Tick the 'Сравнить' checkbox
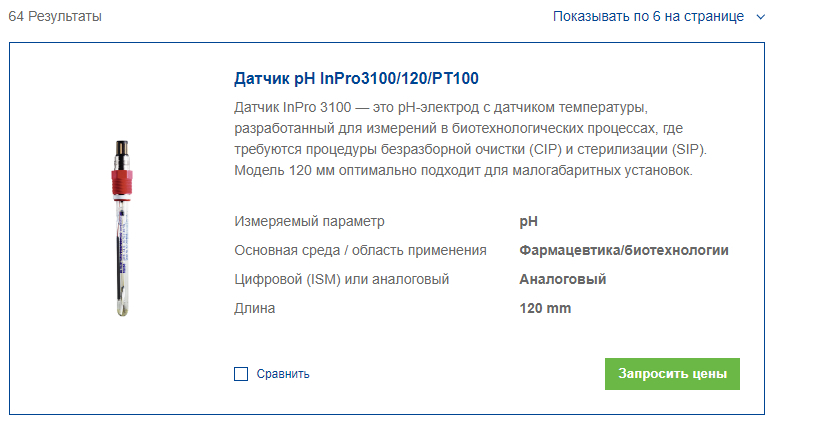This screenshot has width=824, height=425. (x=241, y=374)
